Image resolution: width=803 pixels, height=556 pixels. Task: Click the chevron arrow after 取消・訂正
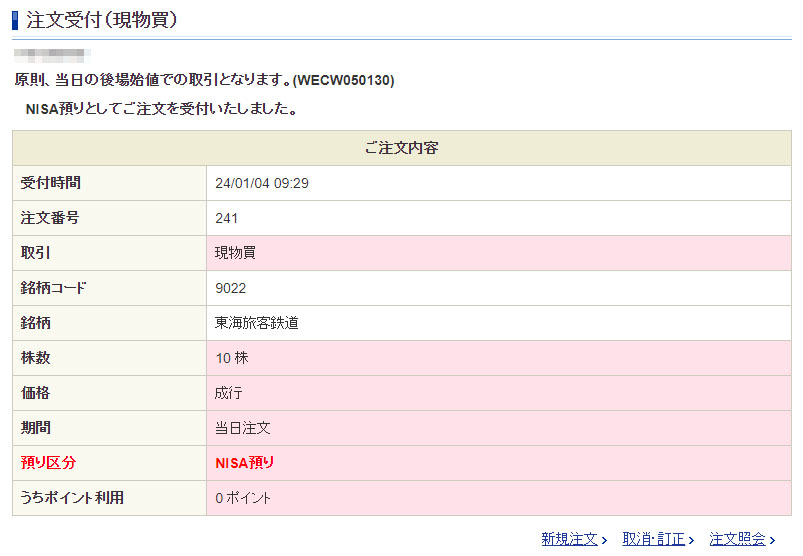click(691, 540)
